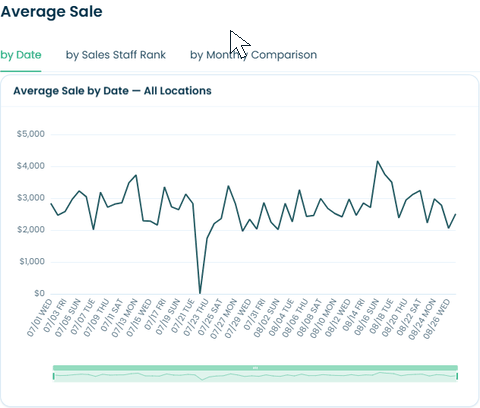Image resolution: width=480 pixels, height=408 pixels.
Task: Click the 08/16 SUN axis label
Action: click(x=366, y=318)
